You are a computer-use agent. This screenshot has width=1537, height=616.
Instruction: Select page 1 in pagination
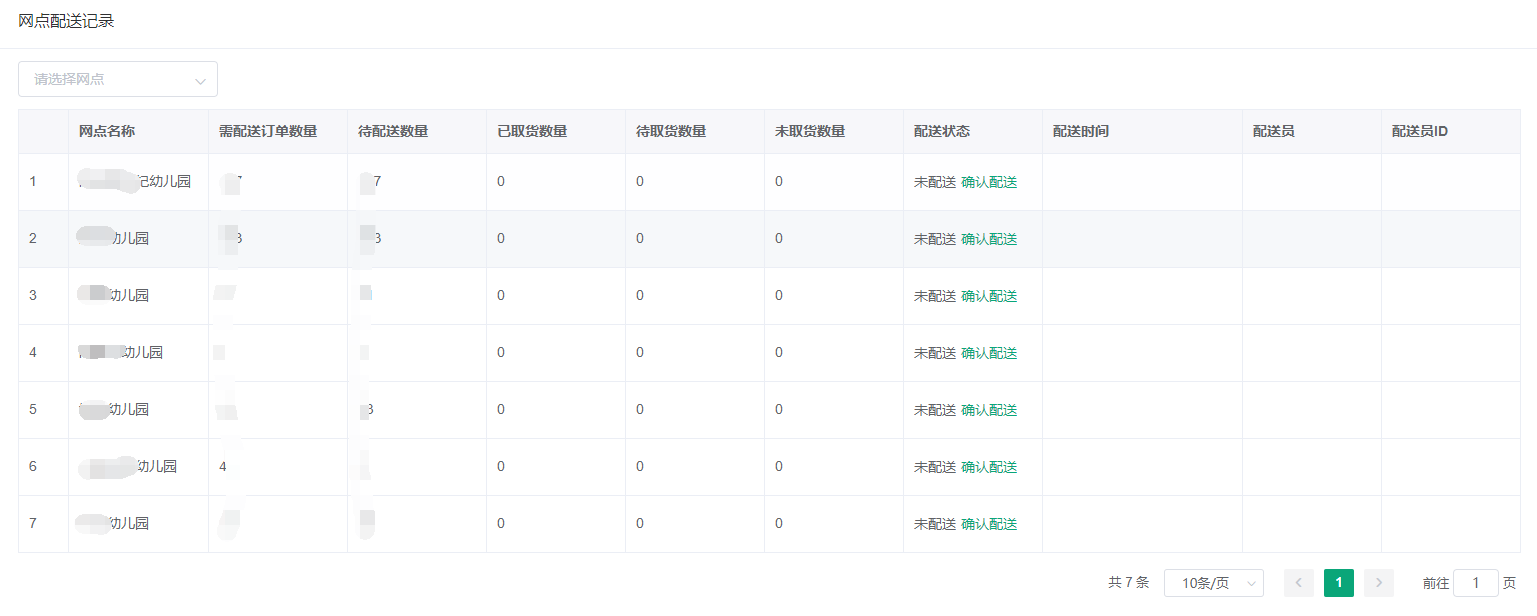click(x=1339, y=583)
